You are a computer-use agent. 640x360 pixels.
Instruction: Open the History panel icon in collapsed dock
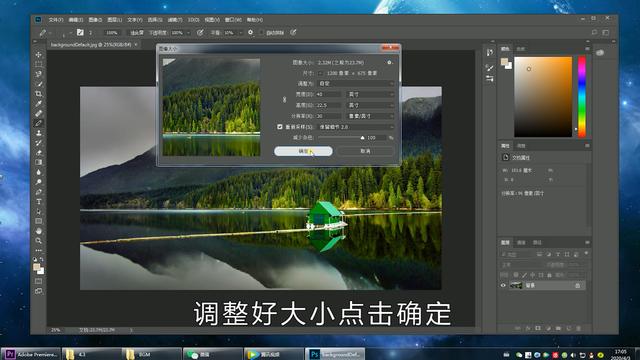[x=489, y=52]
